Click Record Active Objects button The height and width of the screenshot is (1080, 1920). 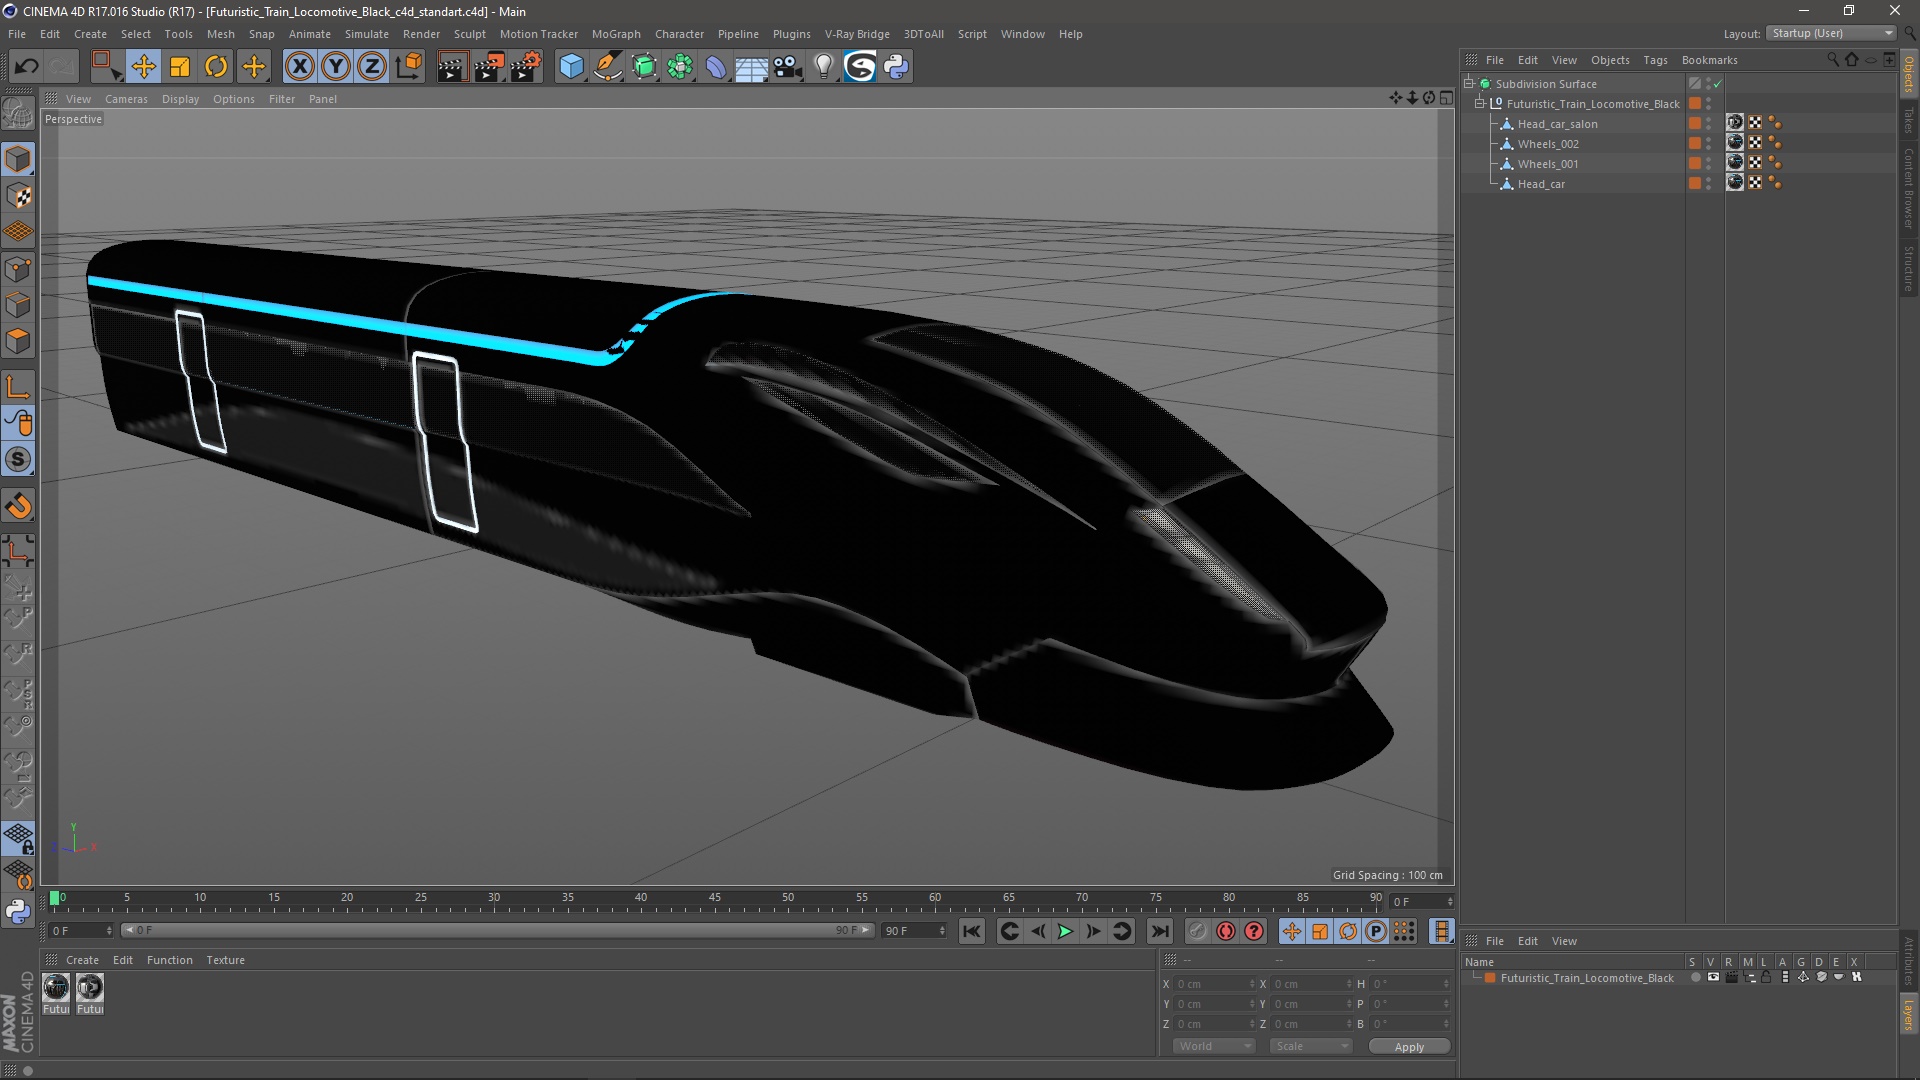click(x=1198, y=932)
